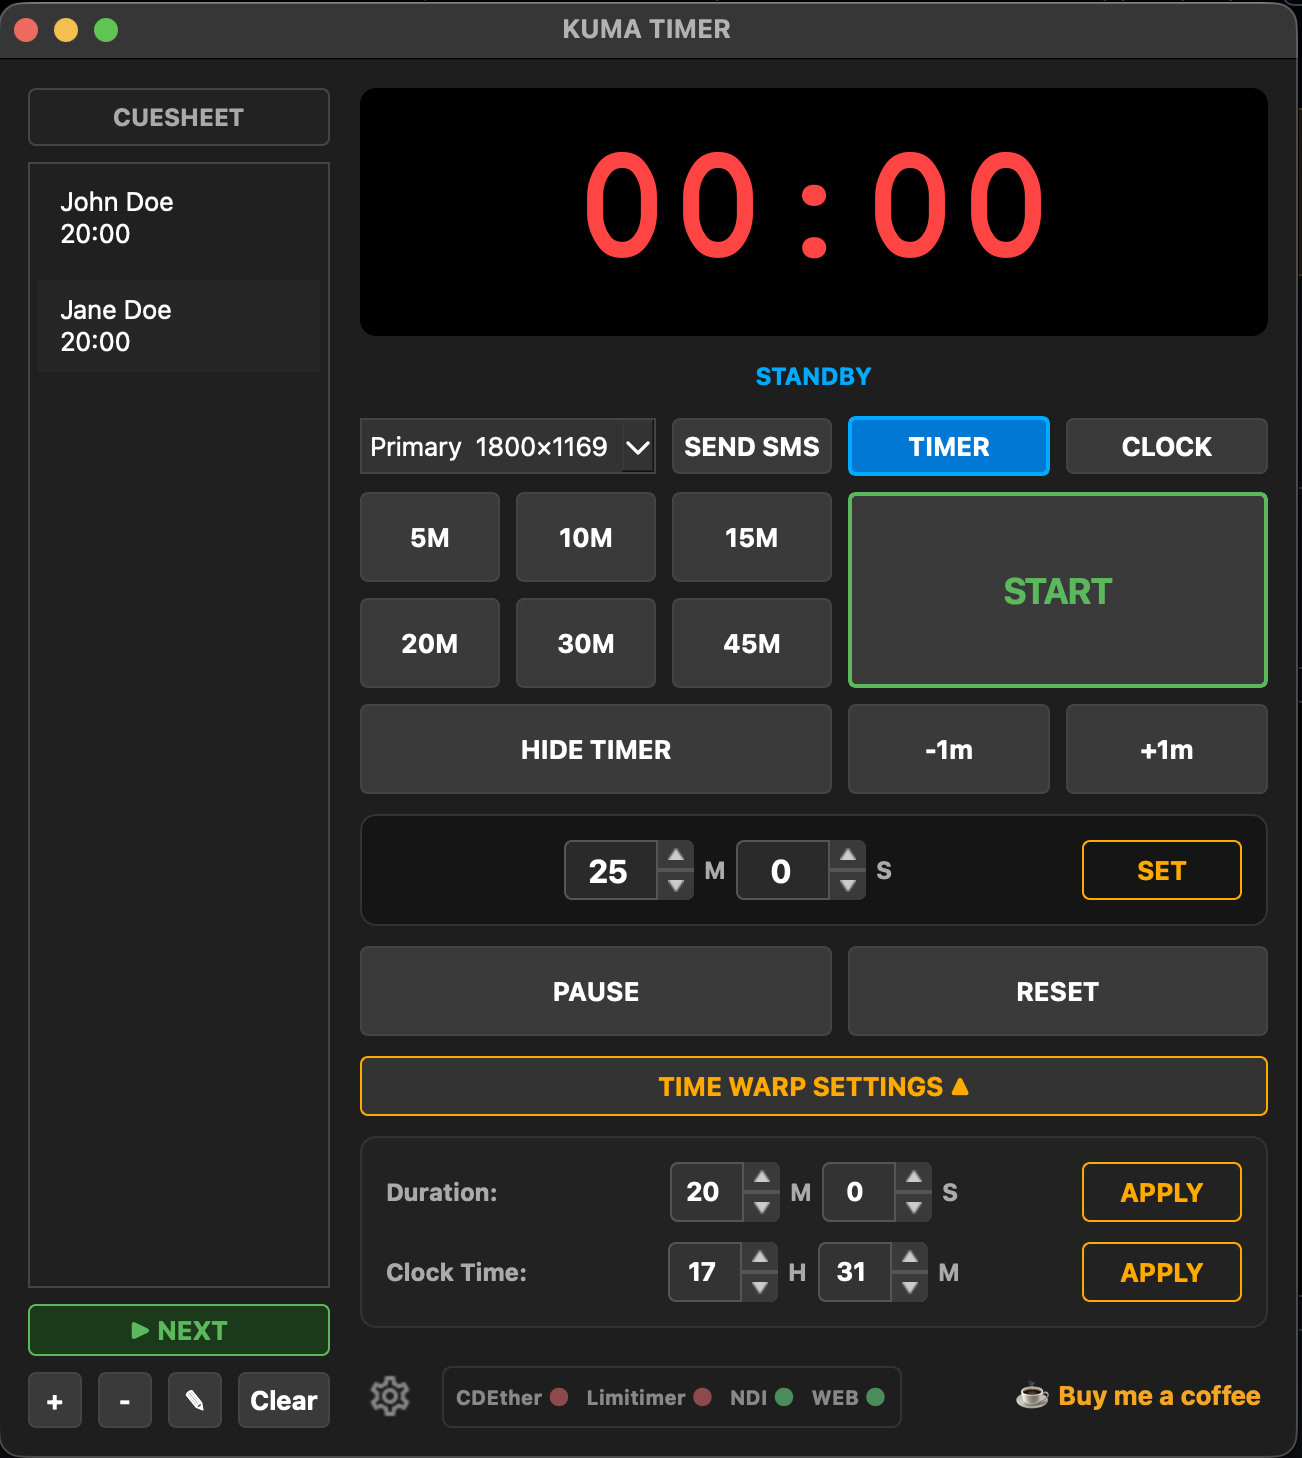Switch to the CLOCK tab

[1166, 446]
